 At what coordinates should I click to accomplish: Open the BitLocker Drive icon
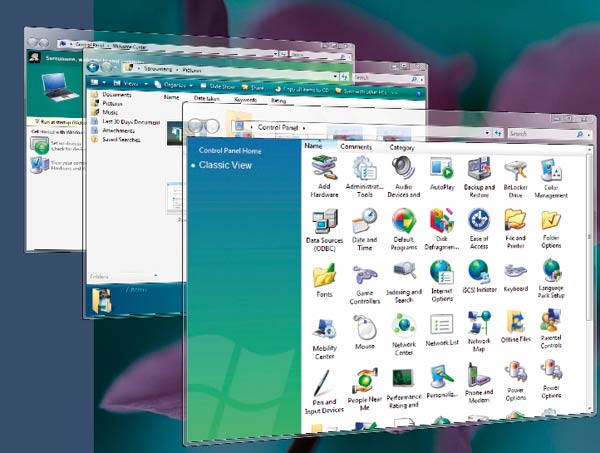click(516, 170)
